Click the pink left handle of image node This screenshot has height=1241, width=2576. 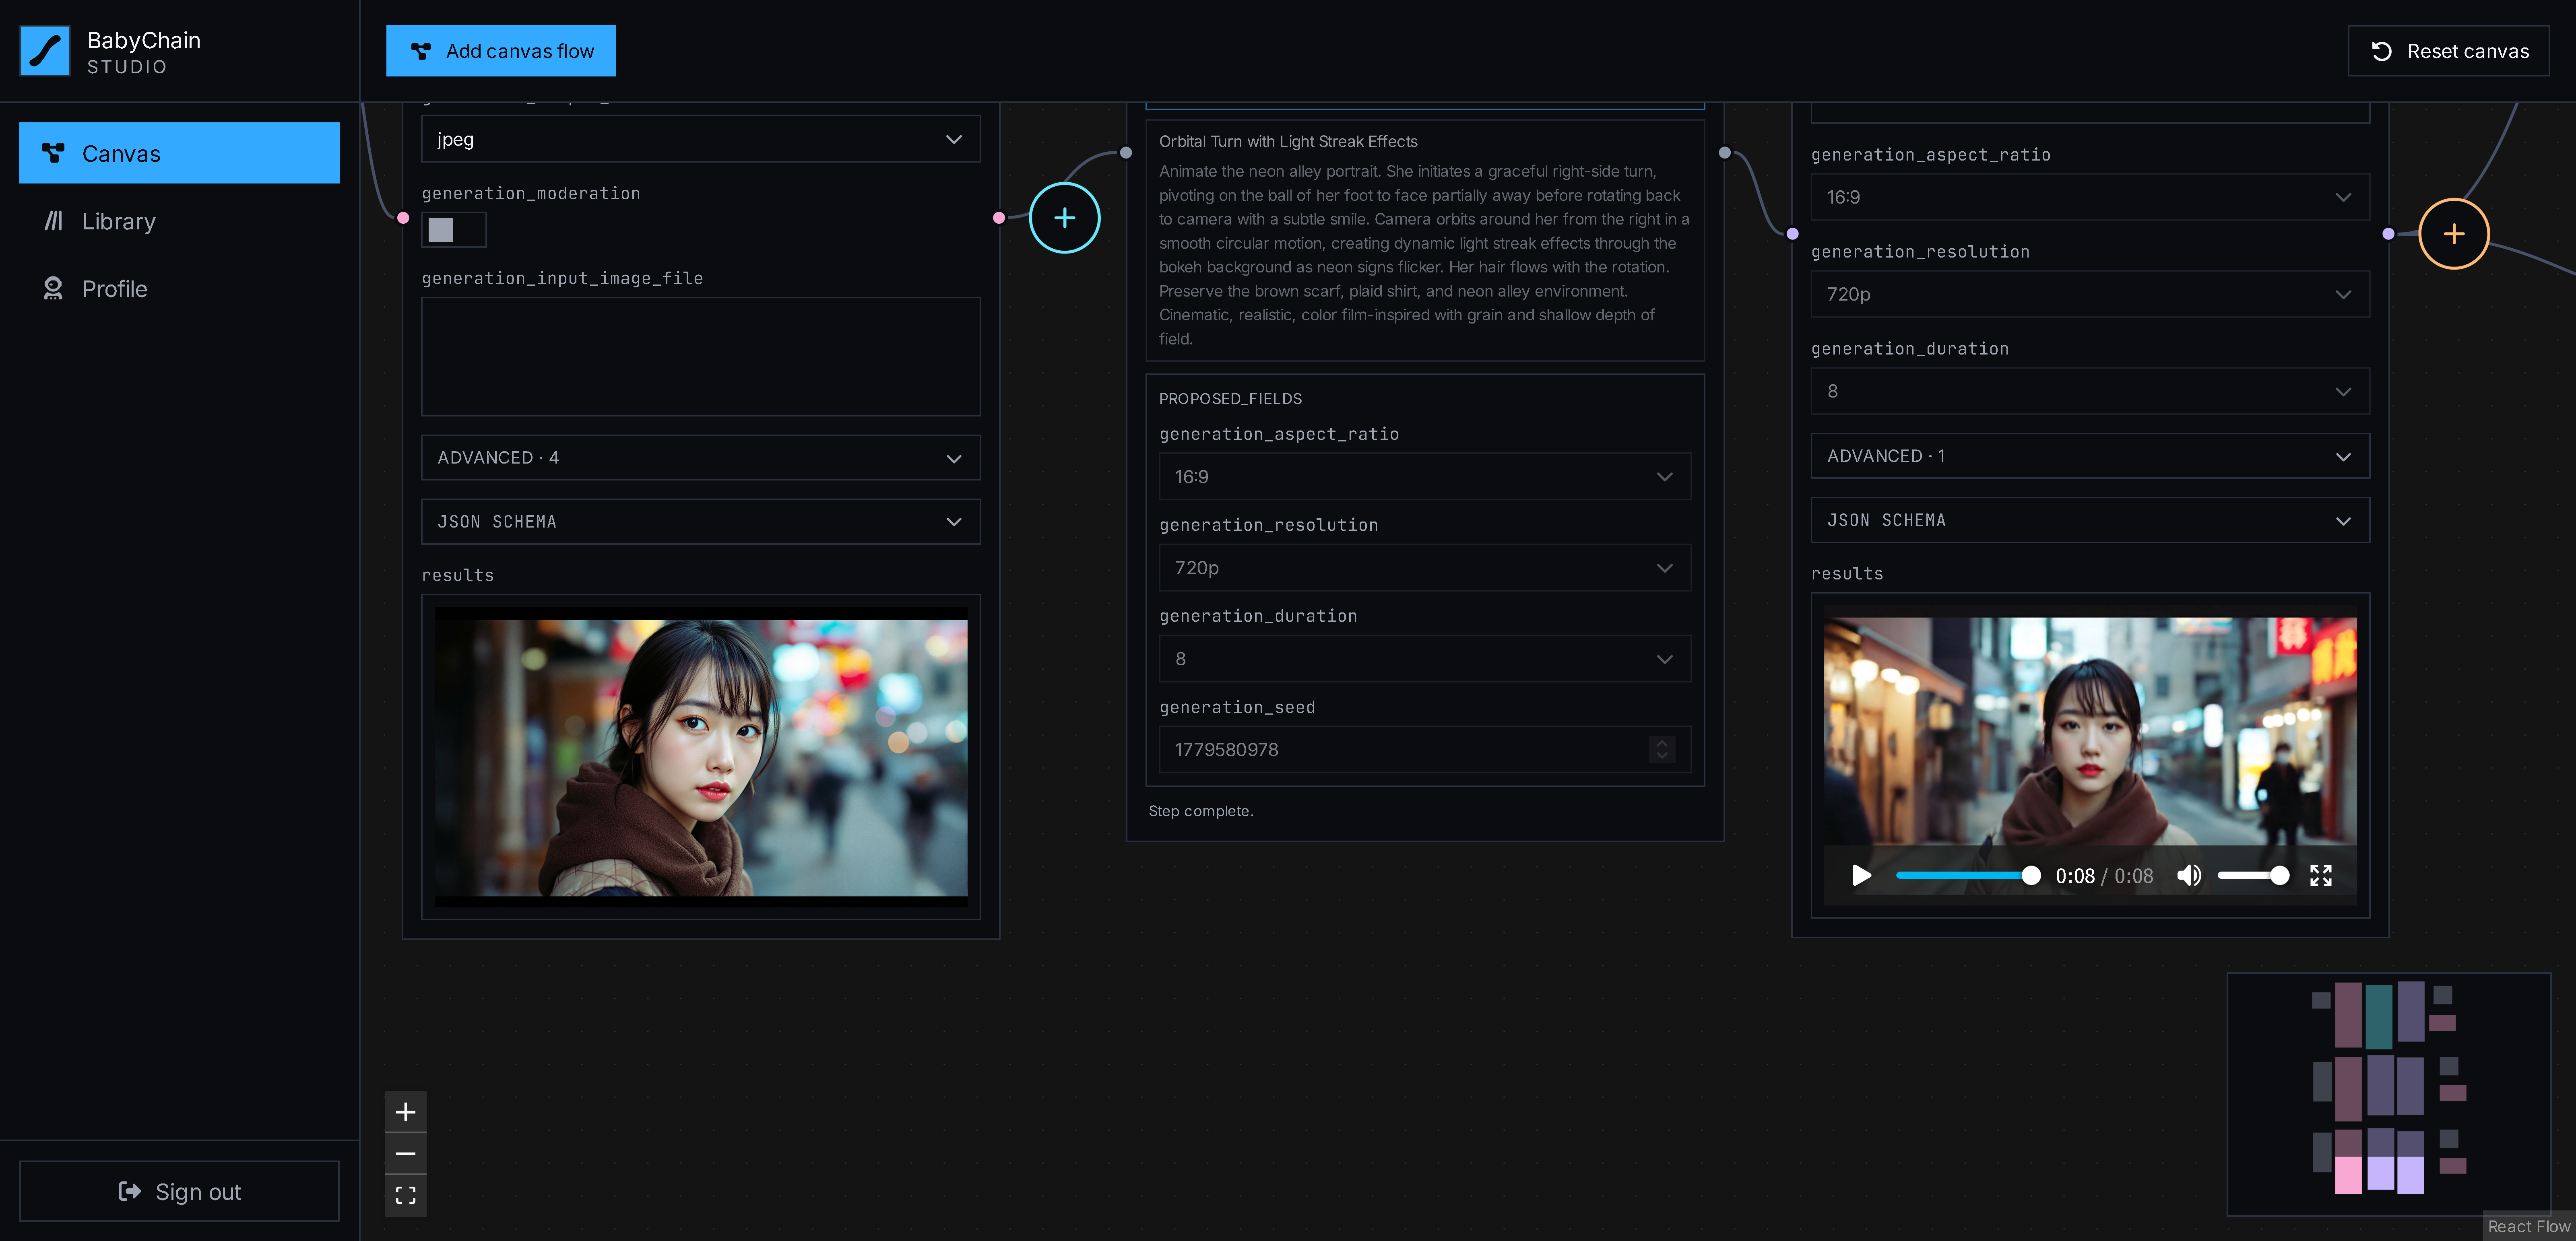coord(403,218)
